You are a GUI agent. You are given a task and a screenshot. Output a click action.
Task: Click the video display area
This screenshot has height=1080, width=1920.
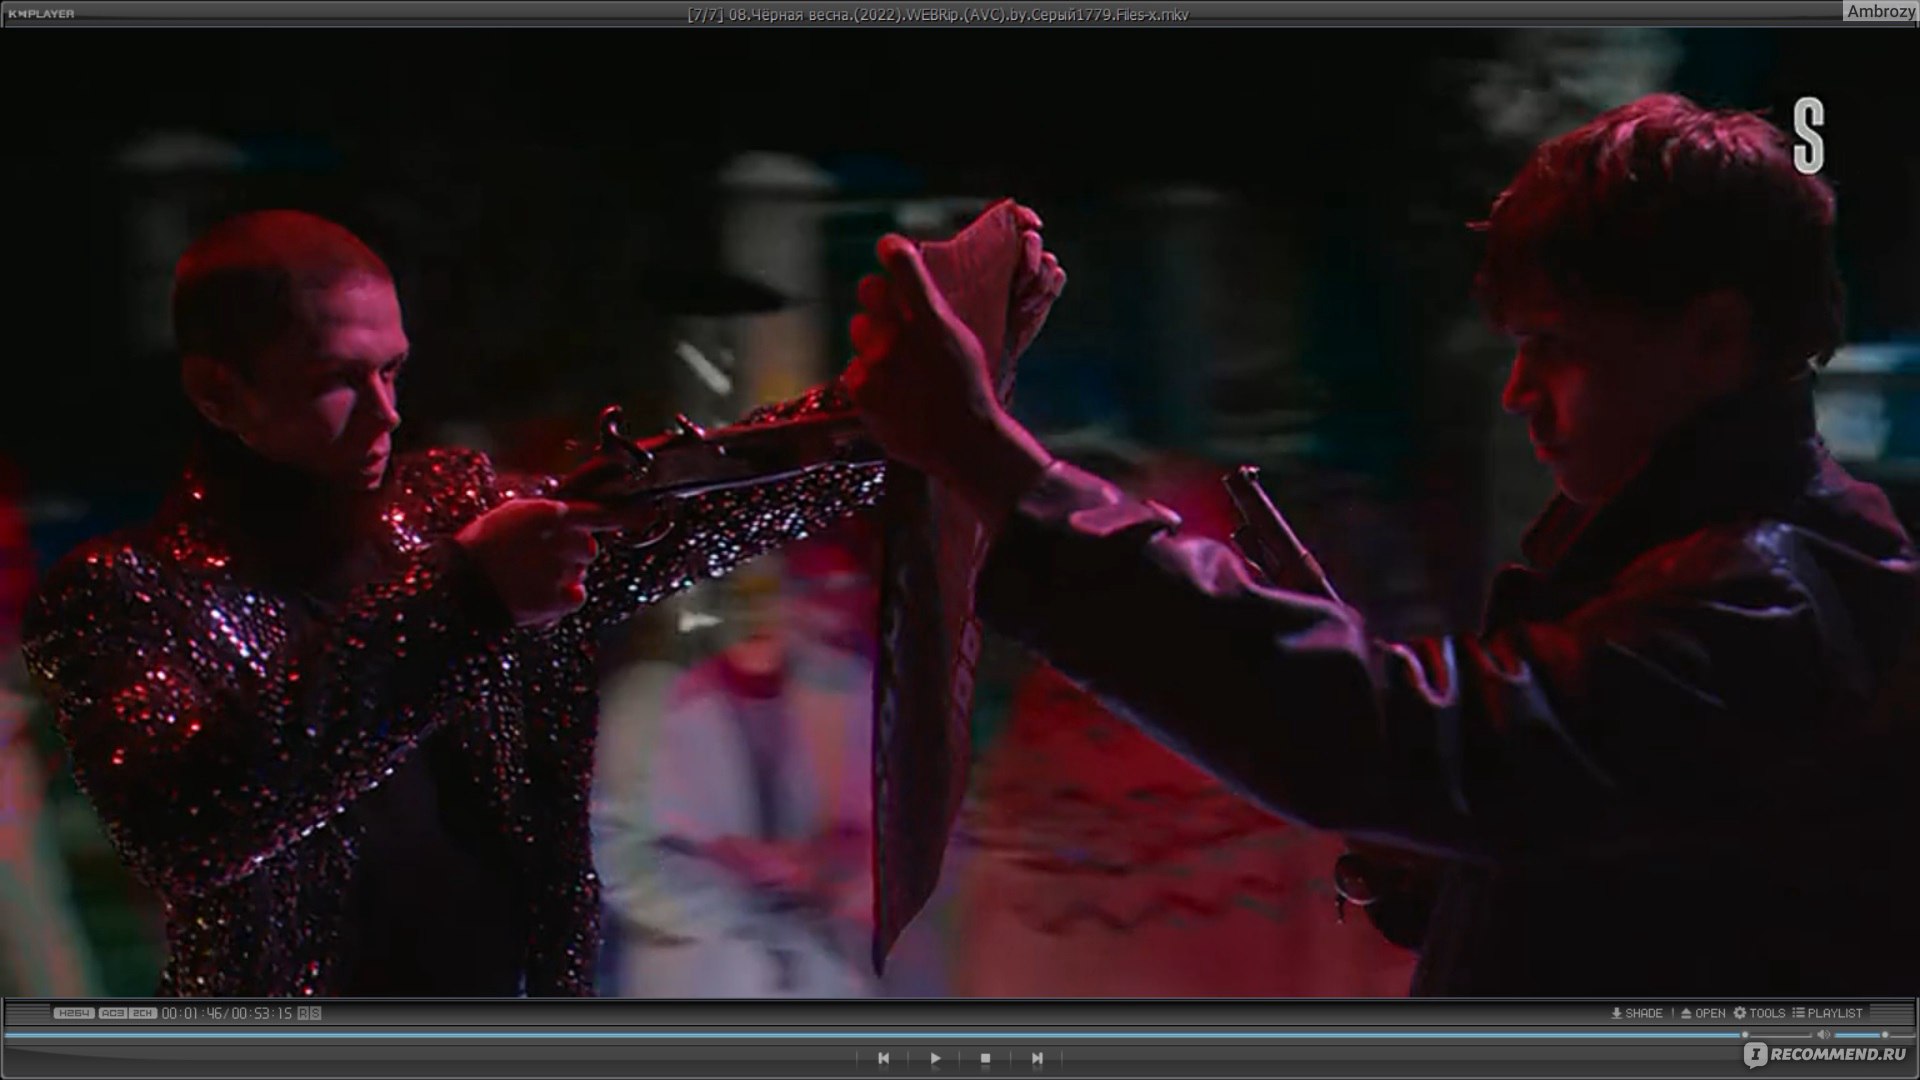(960, 512)
